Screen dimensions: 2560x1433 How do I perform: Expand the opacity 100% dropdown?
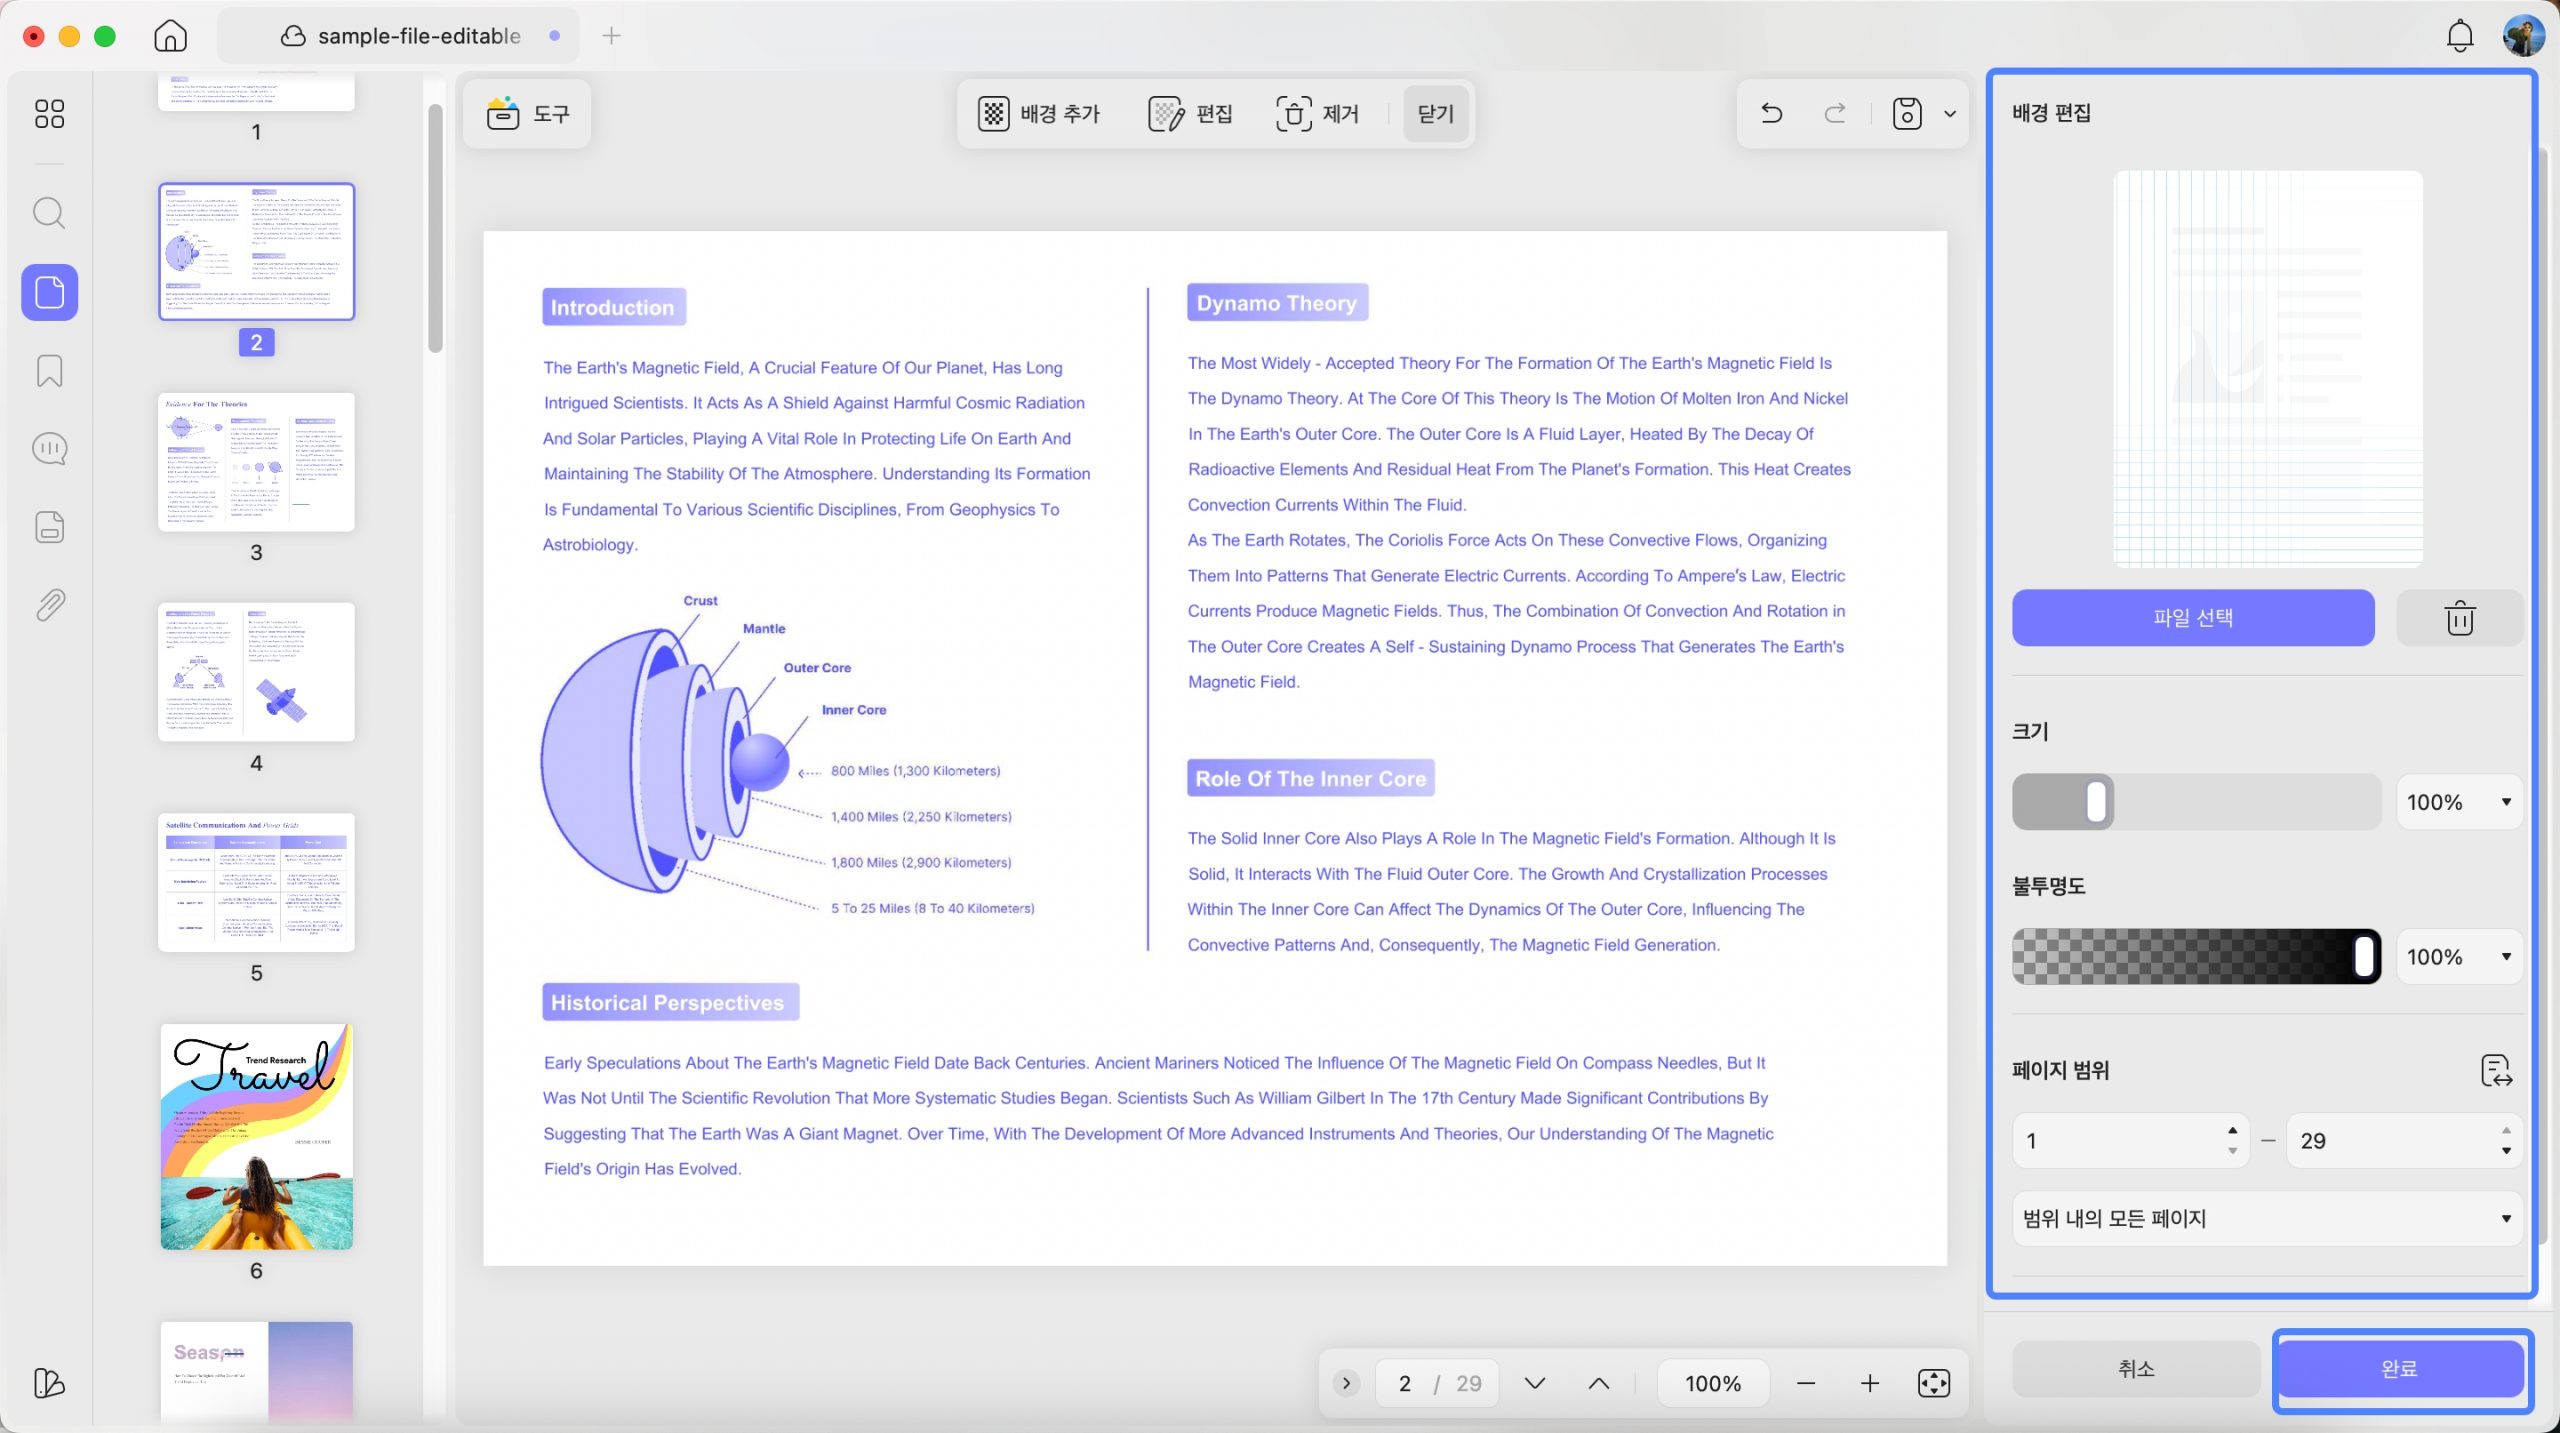(2459, 957)
